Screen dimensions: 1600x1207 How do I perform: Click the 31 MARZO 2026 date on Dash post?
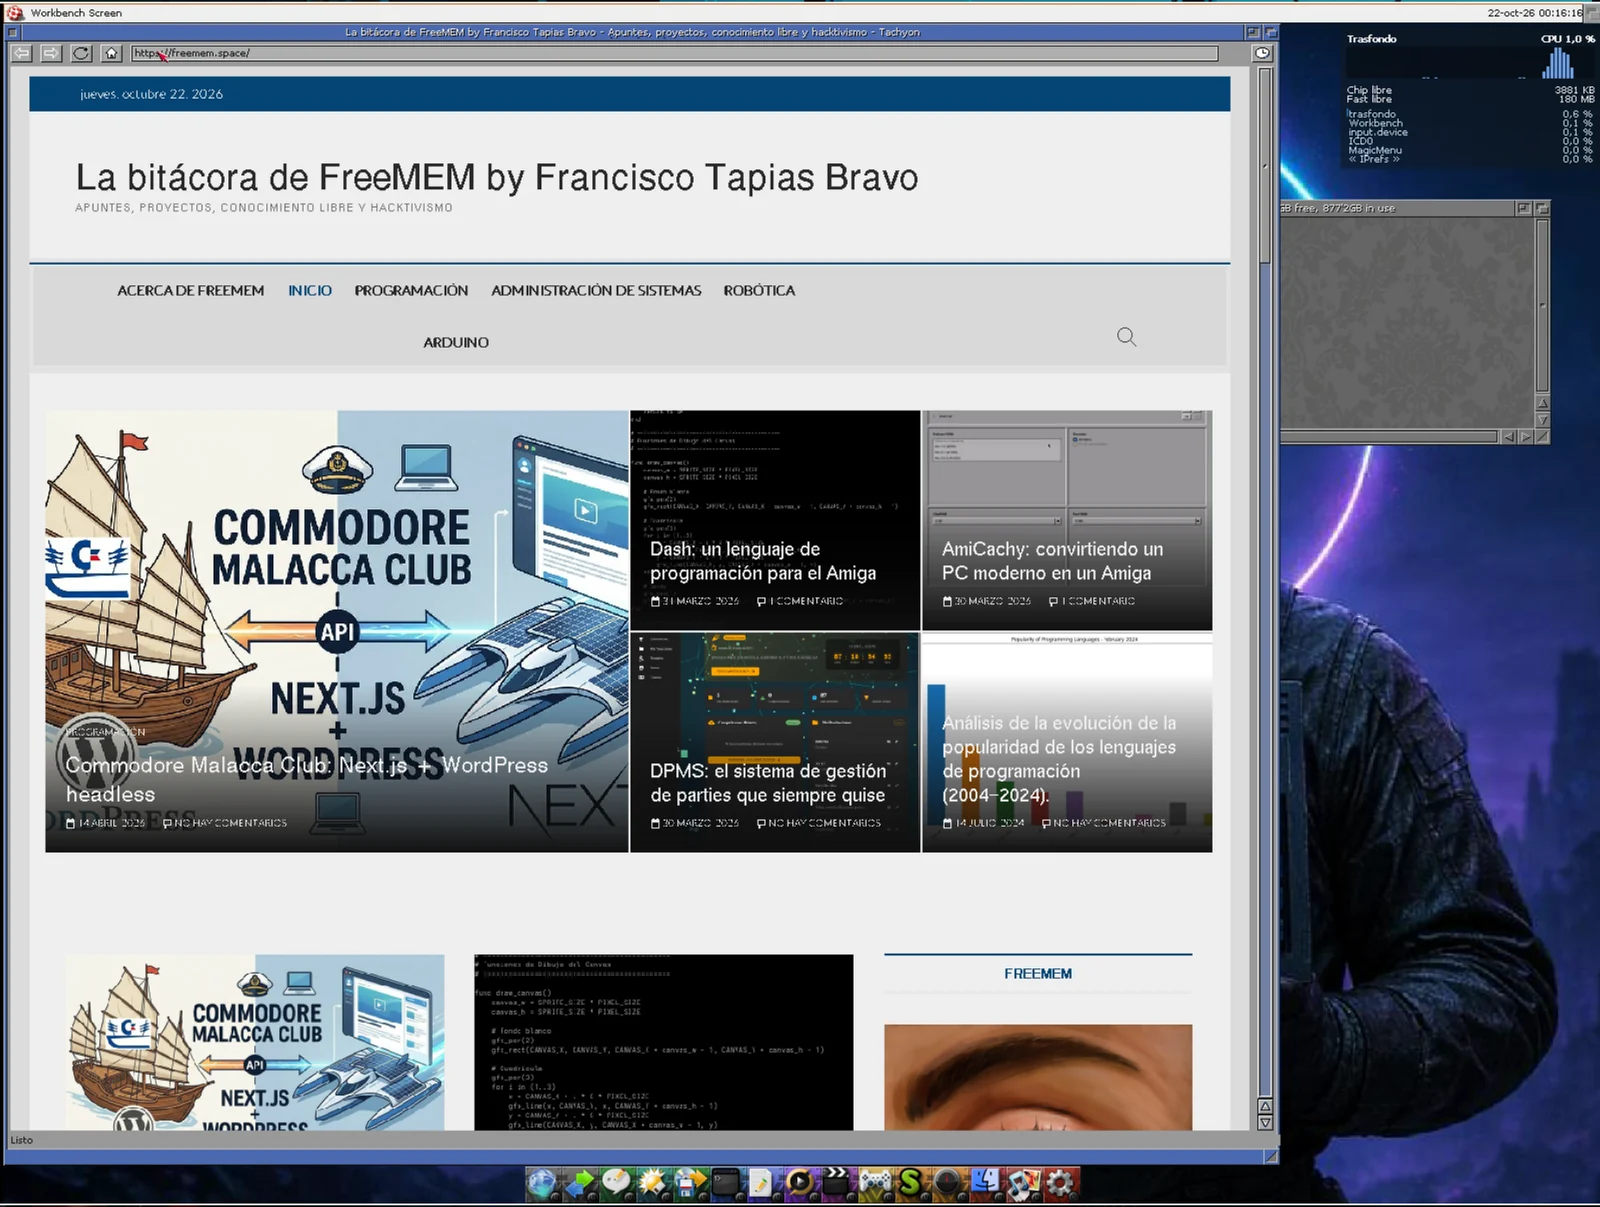pyautogui.click(x=695, y=601)
